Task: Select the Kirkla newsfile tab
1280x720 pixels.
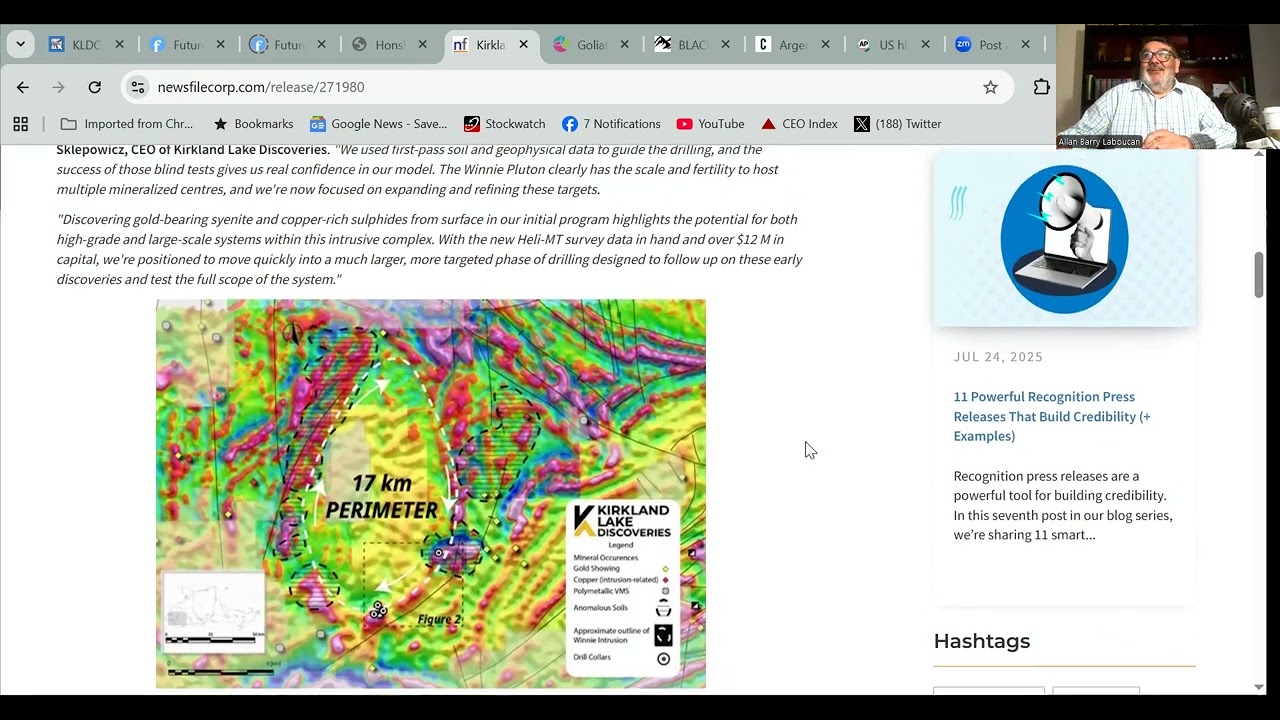Action: [x=490, y=45]
